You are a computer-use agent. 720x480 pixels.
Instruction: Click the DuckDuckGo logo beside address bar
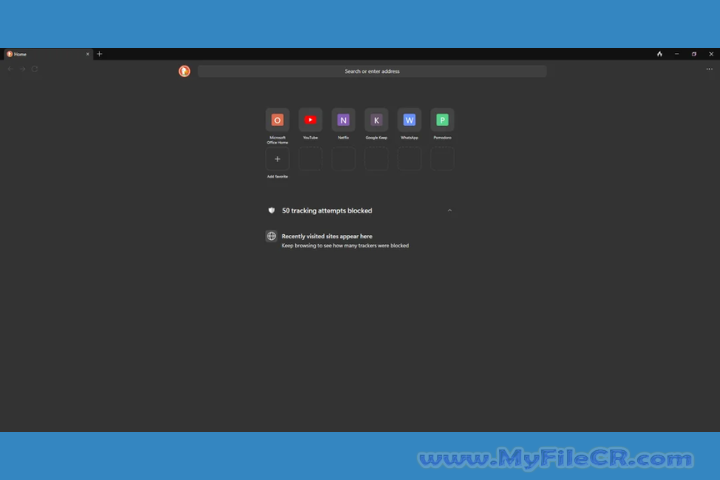[x=185, y=71]
